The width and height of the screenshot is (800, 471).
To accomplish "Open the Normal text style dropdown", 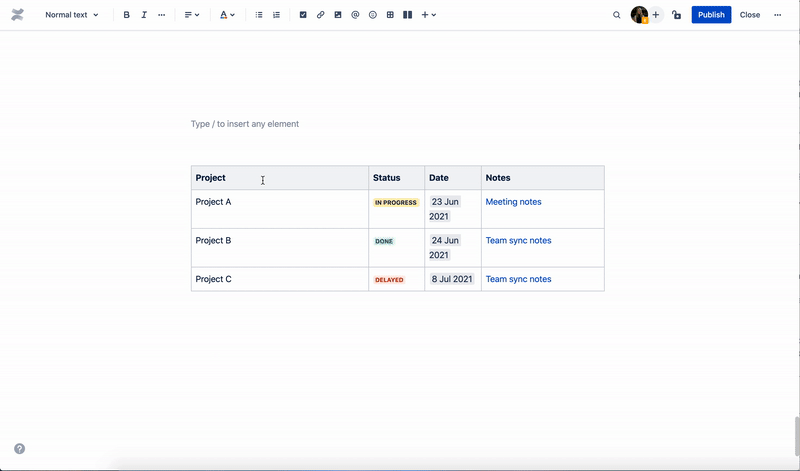I will 71,15.
